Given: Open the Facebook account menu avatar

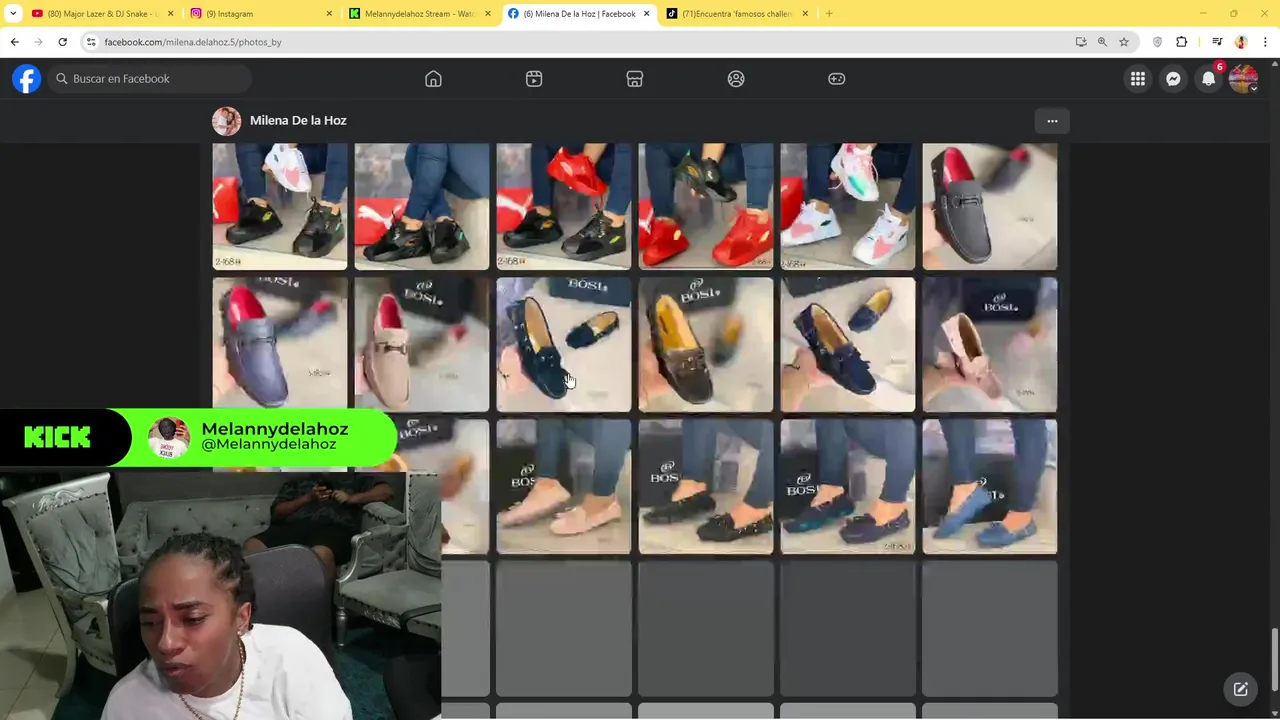Looking at the screenshot, I should pos(1243,79).
